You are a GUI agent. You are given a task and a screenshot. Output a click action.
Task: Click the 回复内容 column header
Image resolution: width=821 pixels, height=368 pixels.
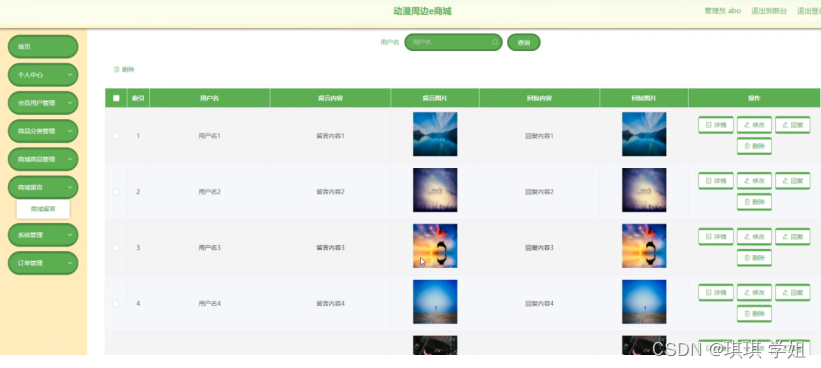[x=539, y=98]
